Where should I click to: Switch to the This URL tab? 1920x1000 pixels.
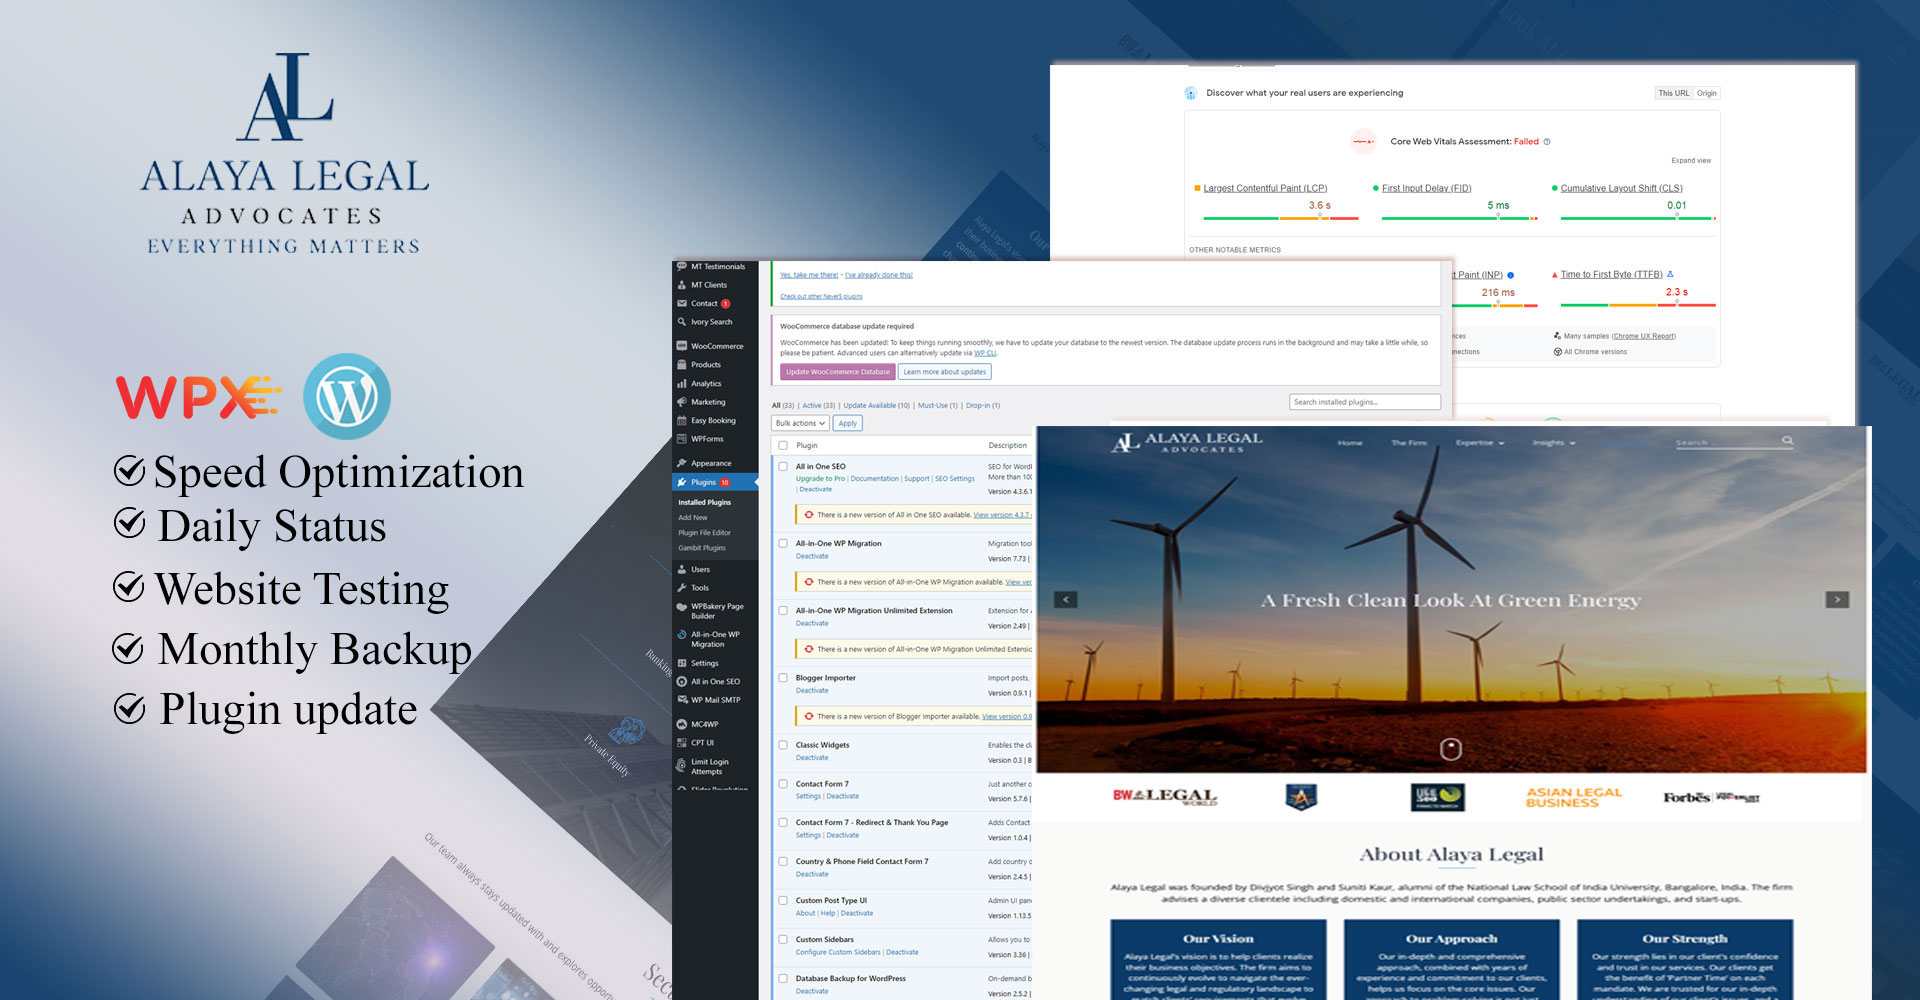pyautogui.click(x=1674, y=93)
